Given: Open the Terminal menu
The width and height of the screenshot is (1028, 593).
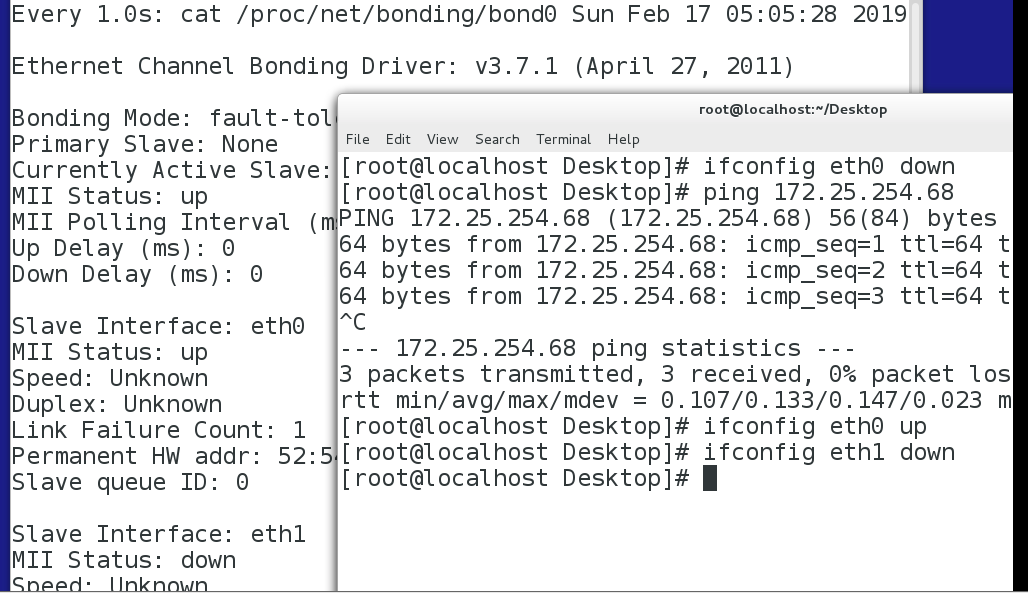Looking at the screenshot, I should click(563, 139).
